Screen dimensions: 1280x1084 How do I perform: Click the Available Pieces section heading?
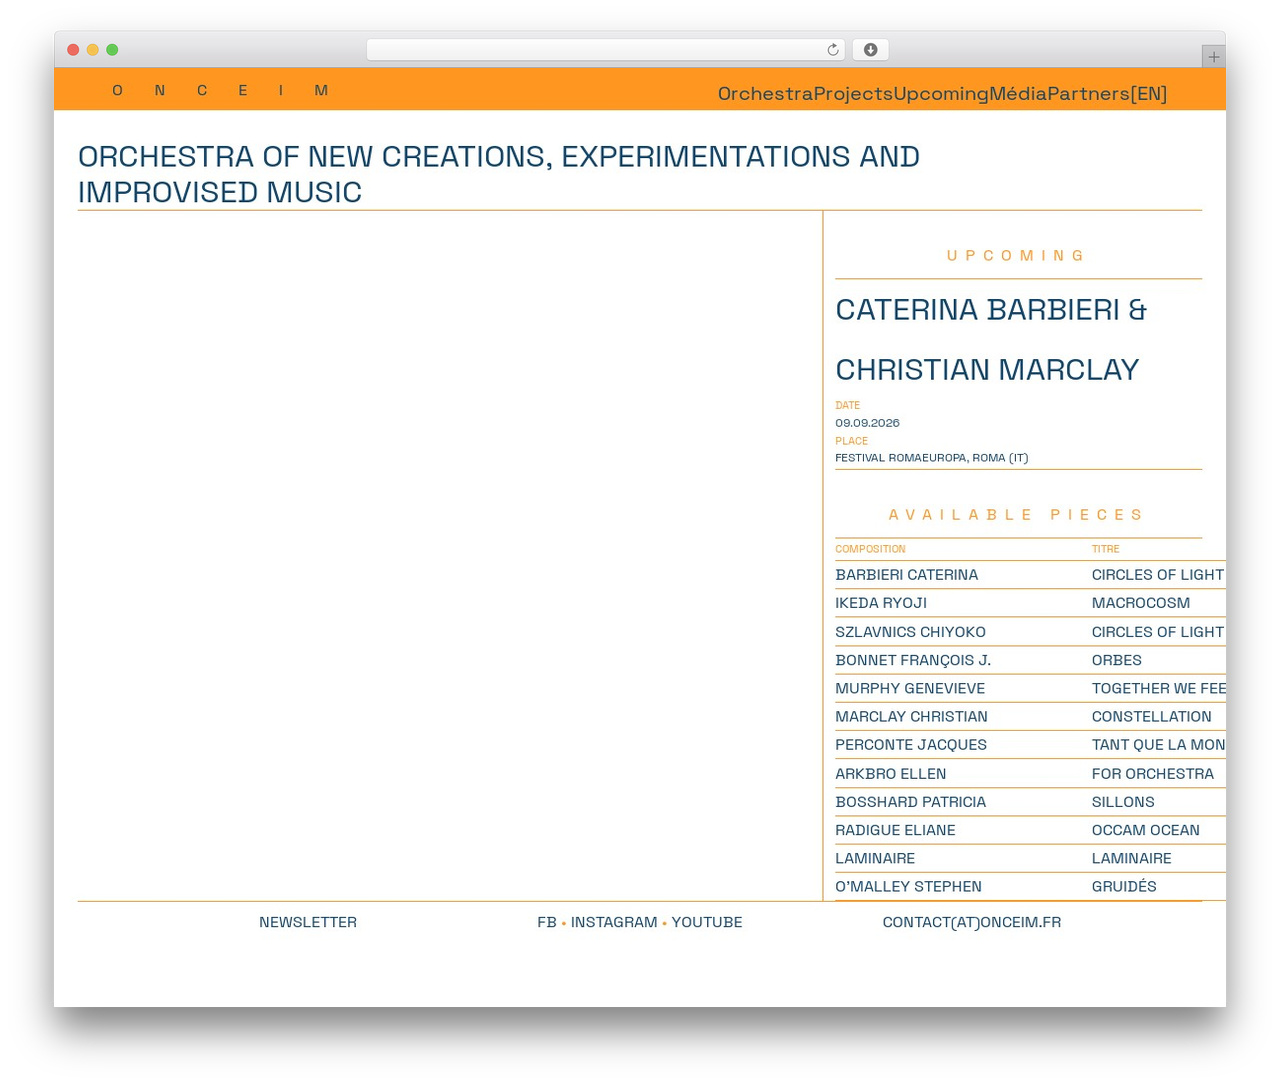point(1017,515)
